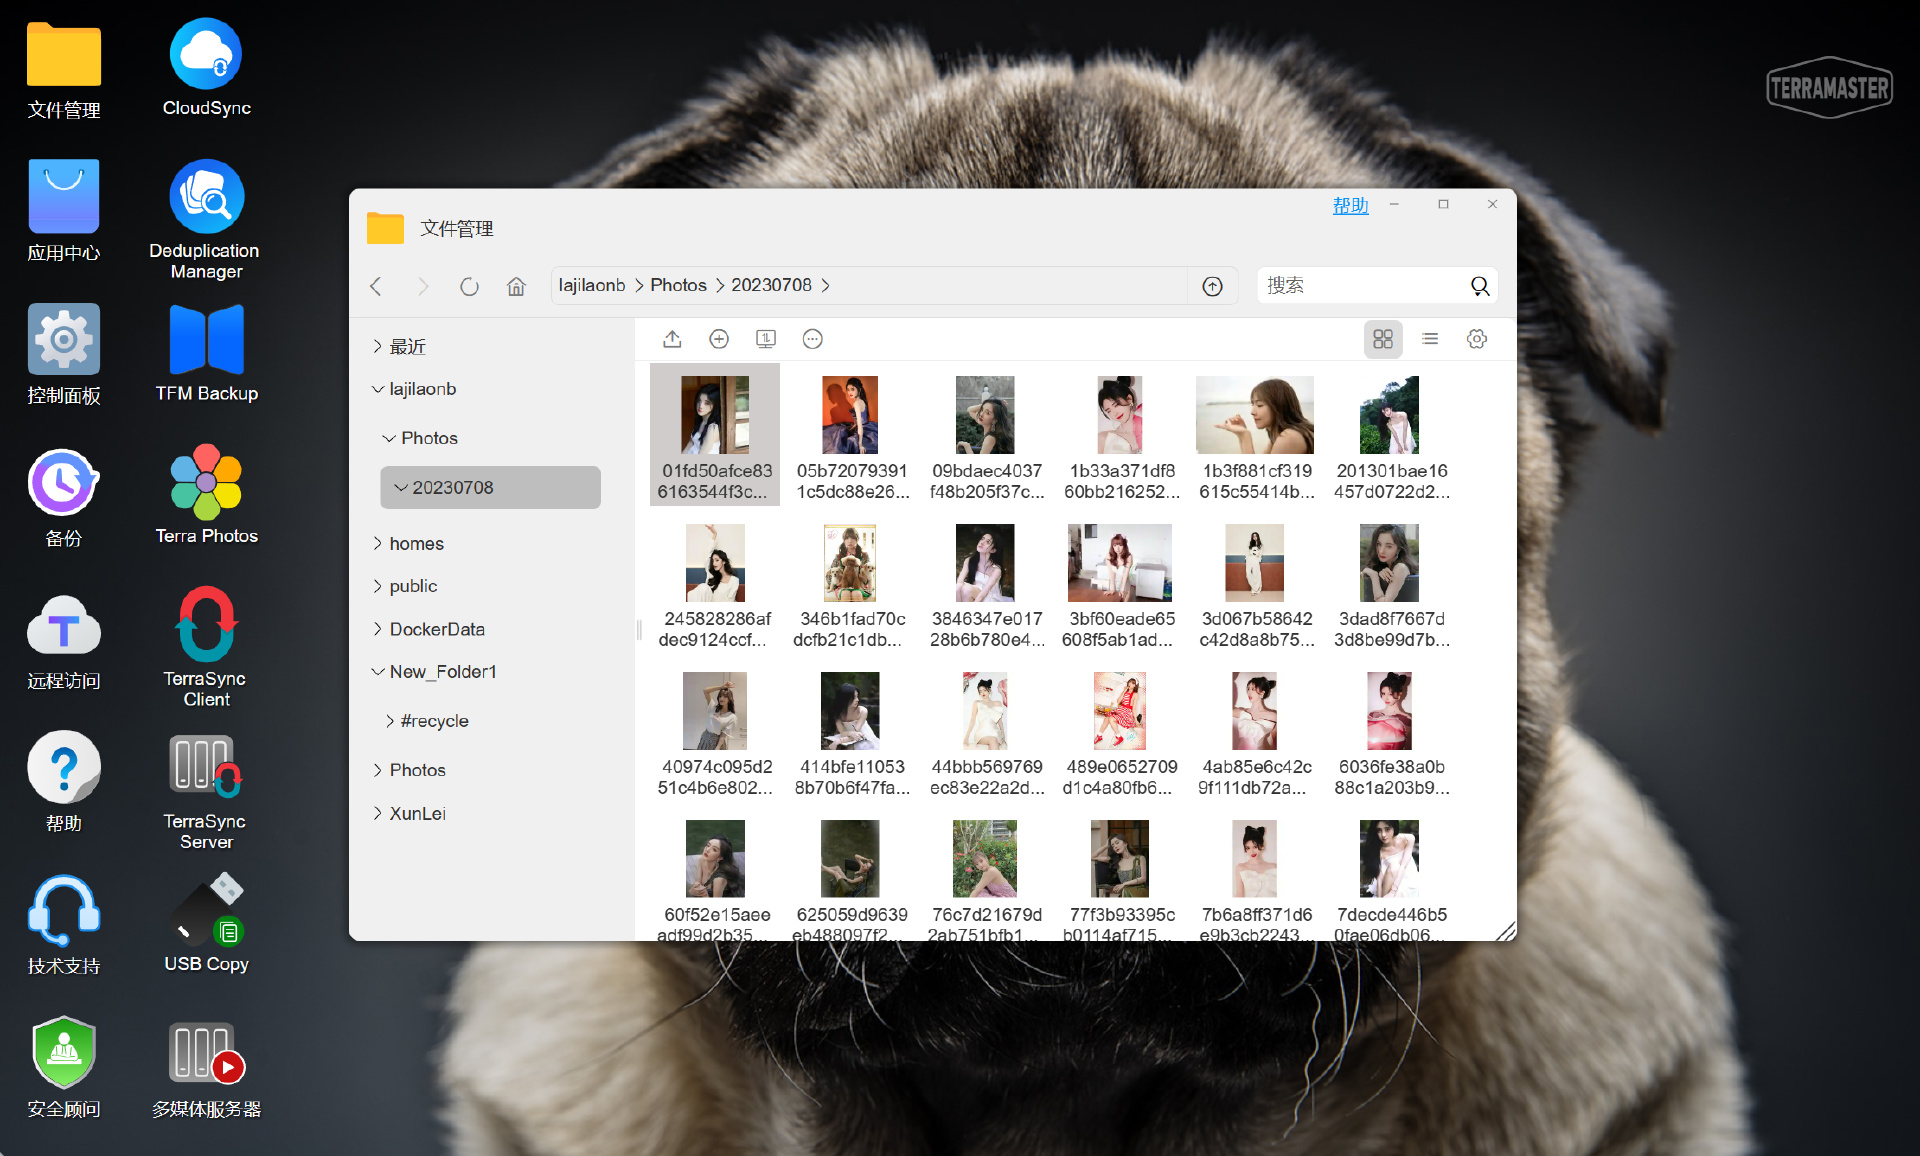Click the upload icon in the toolbar
The image size is (1920, 1156).
(672, 339)
